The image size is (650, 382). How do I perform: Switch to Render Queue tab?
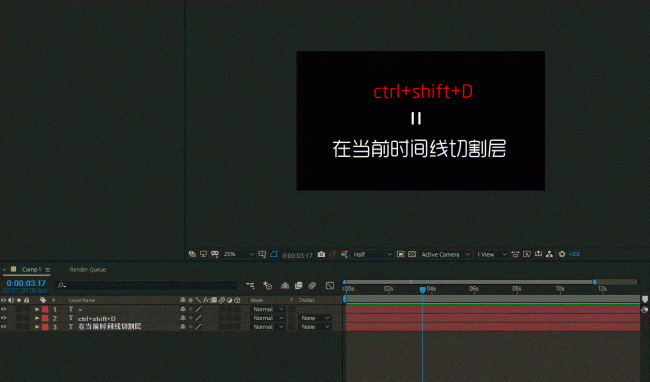pos(87,269)
